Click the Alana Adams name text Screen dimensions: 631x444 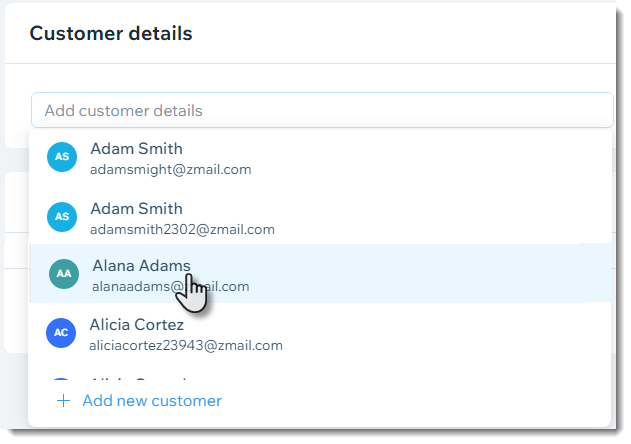click(141, 266)
